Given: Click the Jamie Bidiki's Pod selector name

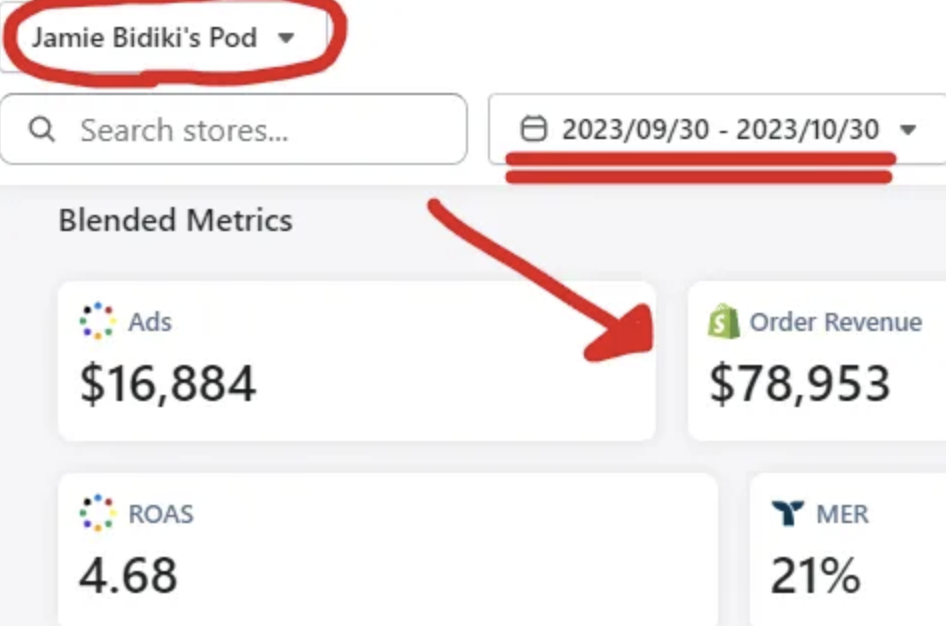Looking at the screenshot, I should point(144,38).
